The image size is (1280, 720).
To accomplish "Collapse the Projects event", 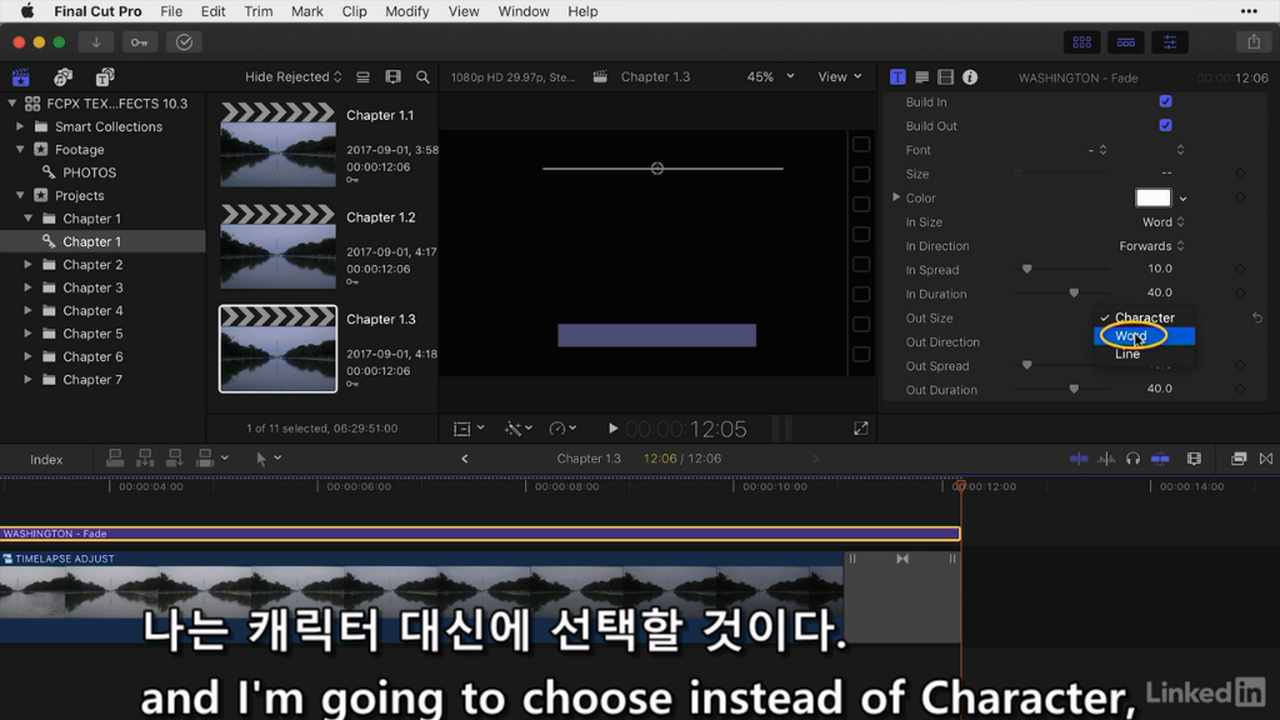I will [20, 196].
